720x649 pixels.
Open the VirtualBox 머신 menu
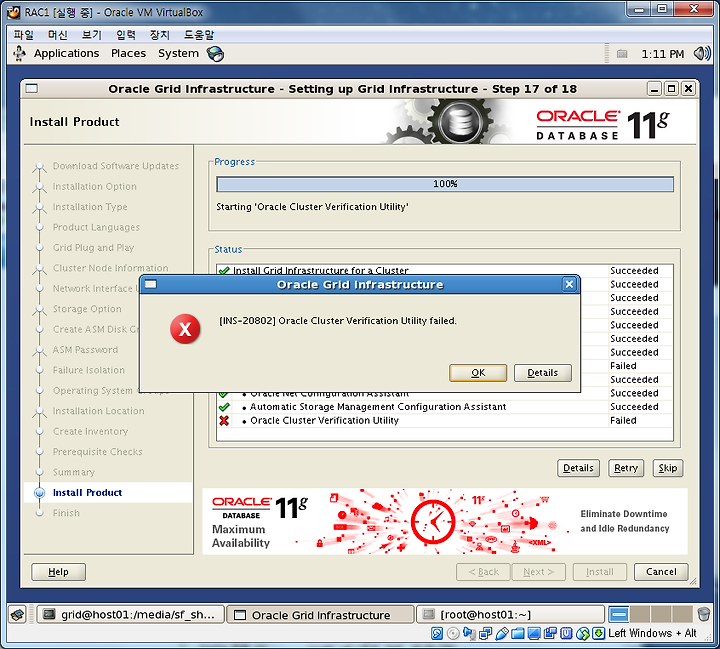click(57, 35)
